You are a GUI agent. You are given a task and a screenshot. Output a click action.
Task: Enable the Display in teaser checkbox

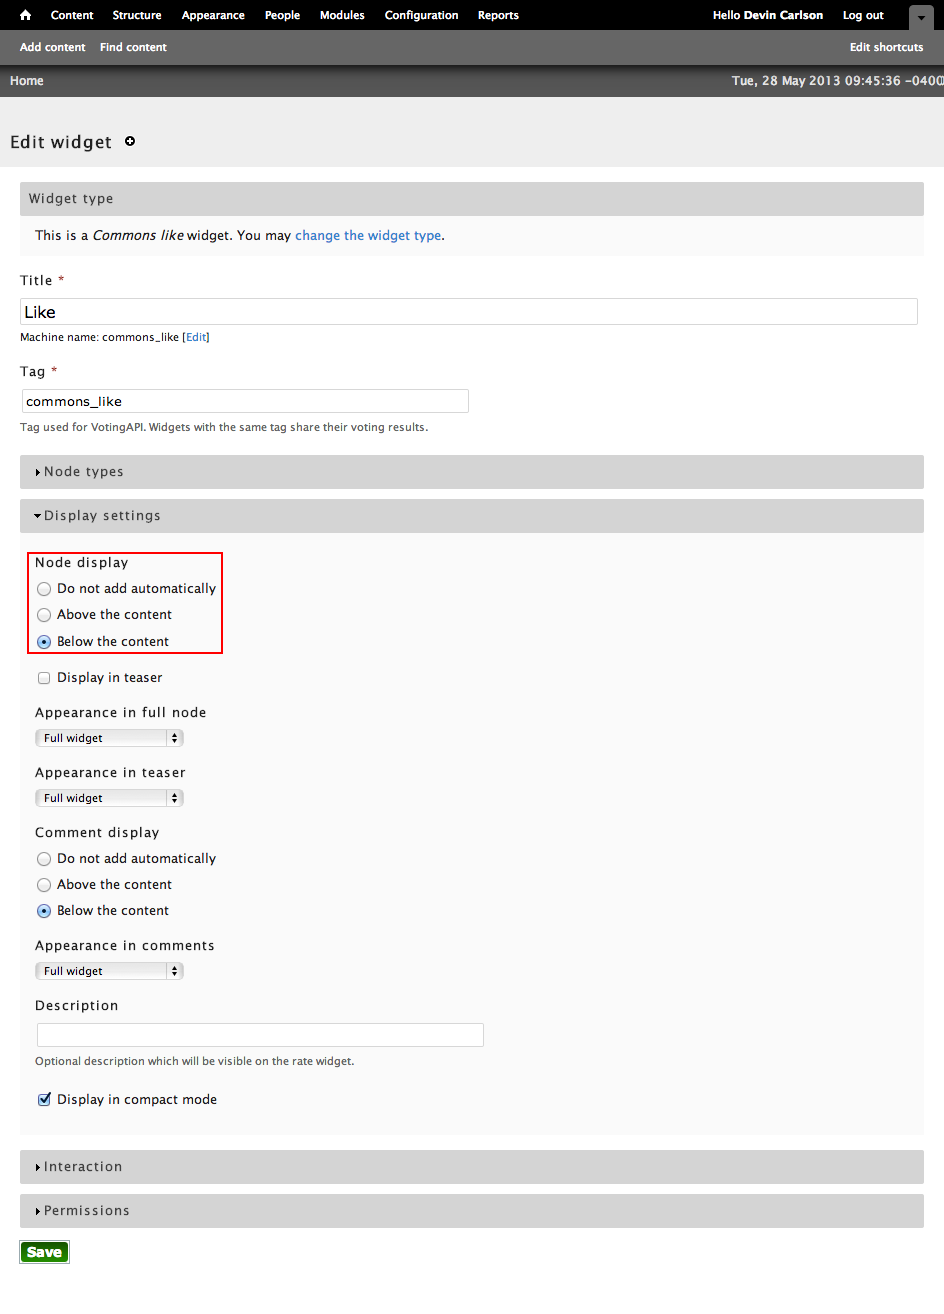(44, 677)
